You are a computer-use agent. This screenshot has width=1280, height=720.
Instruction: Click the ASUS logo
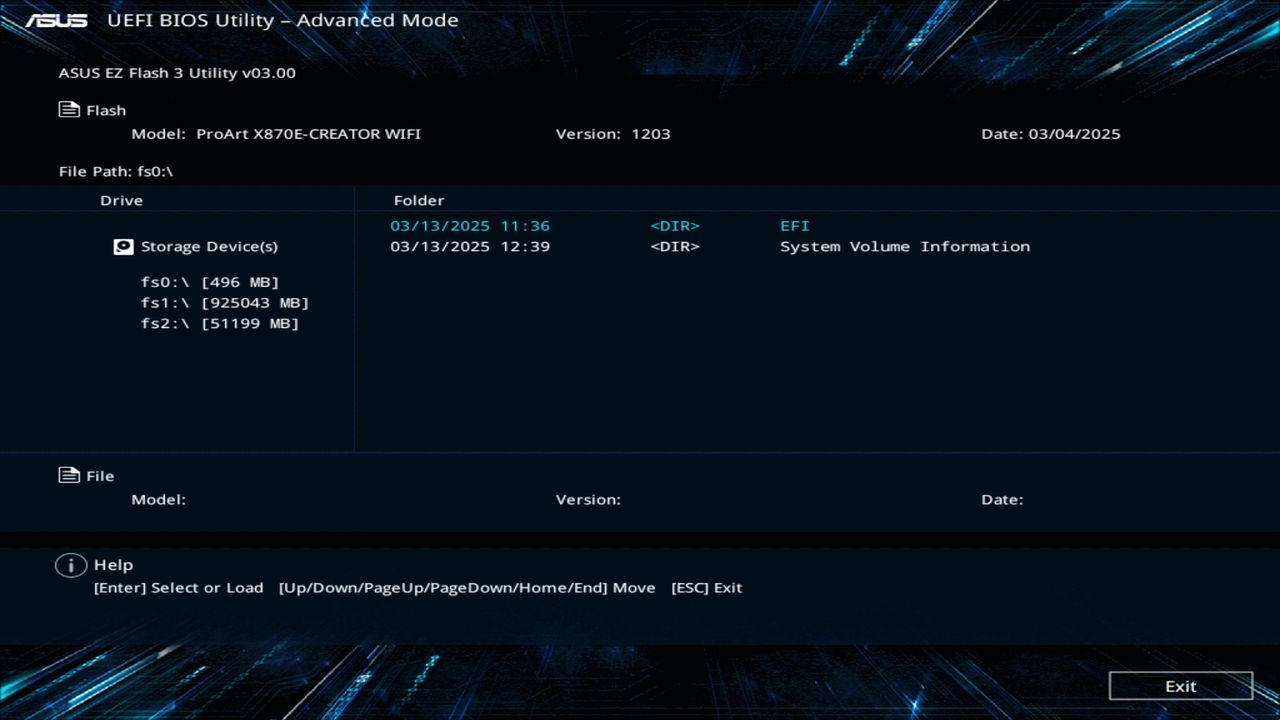tap(56, 20)
